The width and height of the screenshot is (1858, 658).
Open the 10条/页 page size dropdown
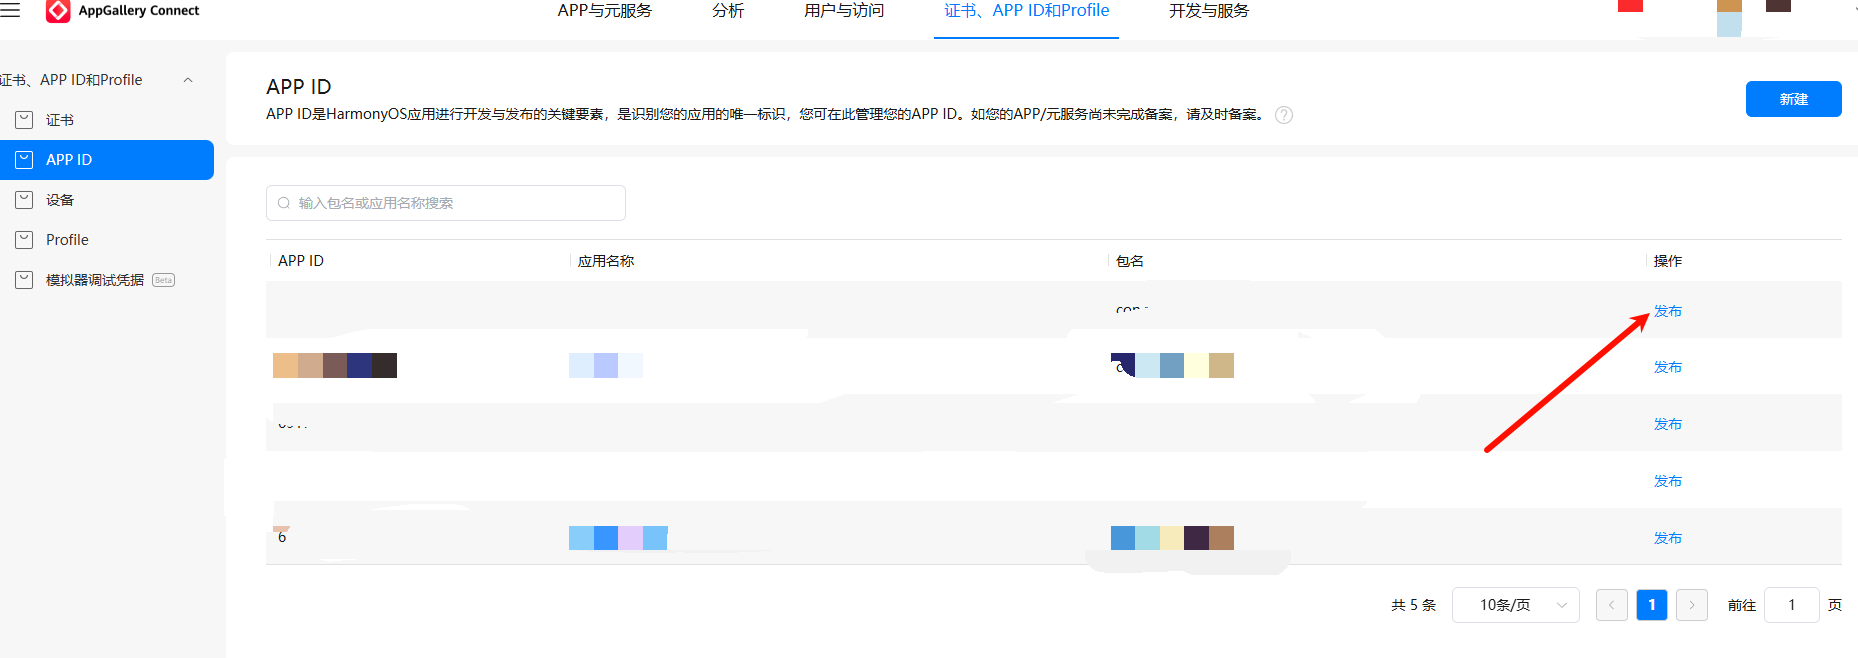point(1515,605)
